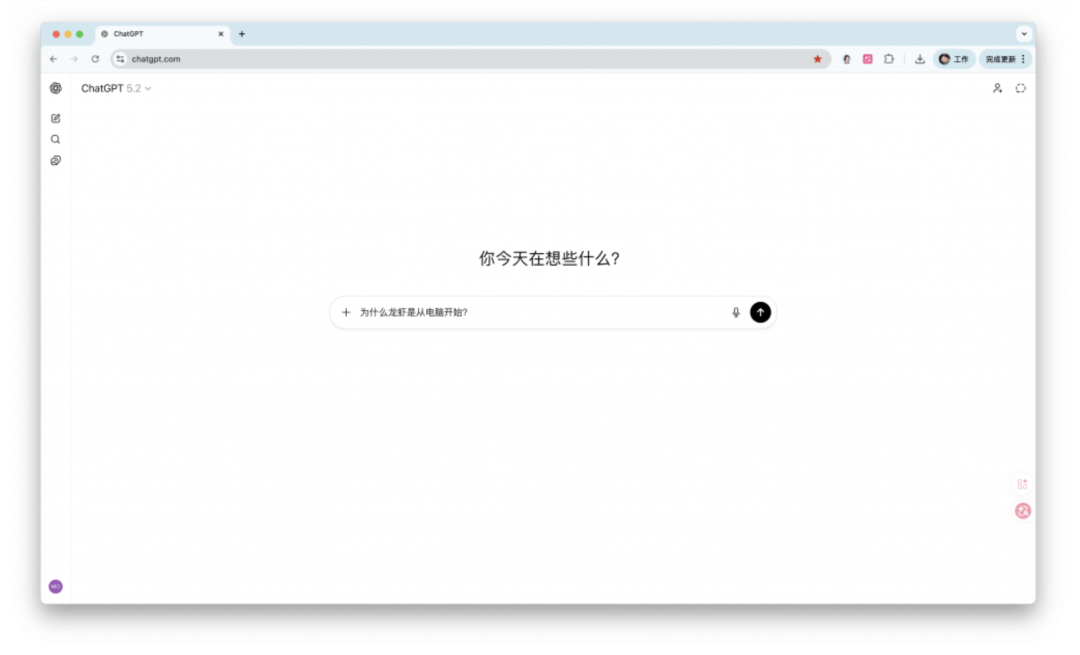Open the browser downloads icon
The width and height of the screenshot is (1080, 655).
tap(920, 59)
